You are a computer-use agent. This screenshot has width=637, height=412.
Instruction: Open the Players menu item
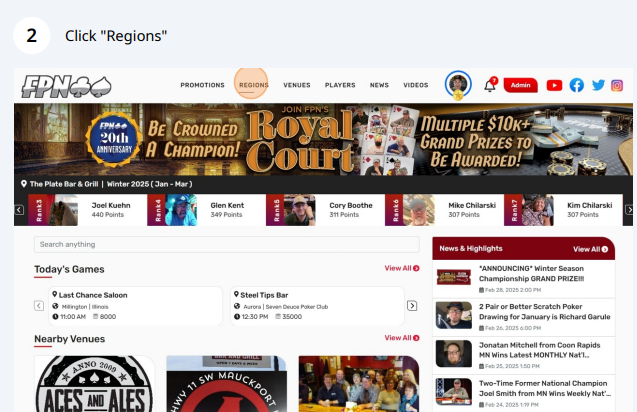point(340,85)
